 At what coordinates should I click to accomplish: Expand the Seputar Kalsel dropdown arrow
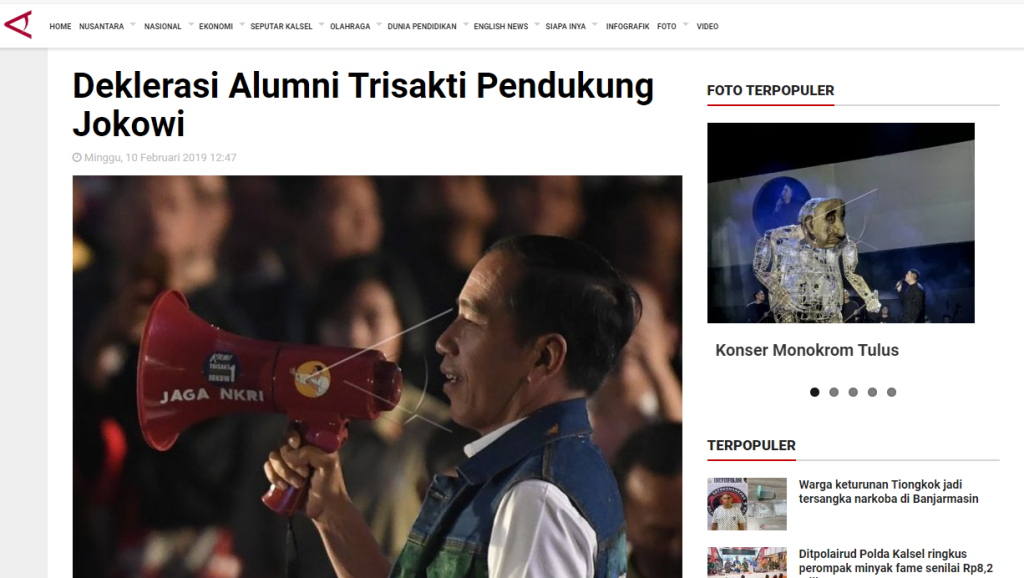tap(321, 25)
